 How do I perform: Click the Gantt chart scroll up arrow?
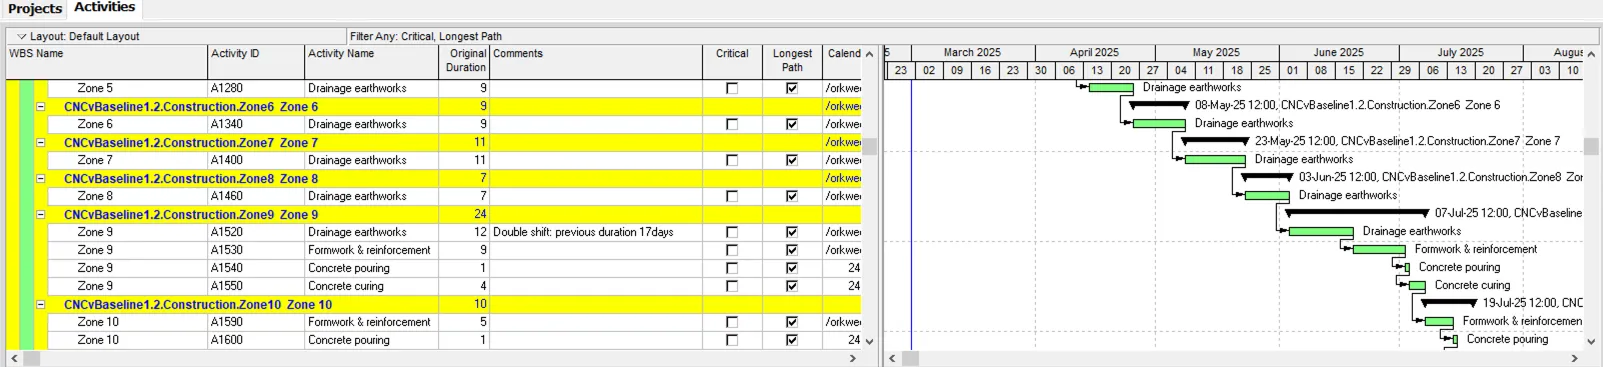tap(1591, 54)
